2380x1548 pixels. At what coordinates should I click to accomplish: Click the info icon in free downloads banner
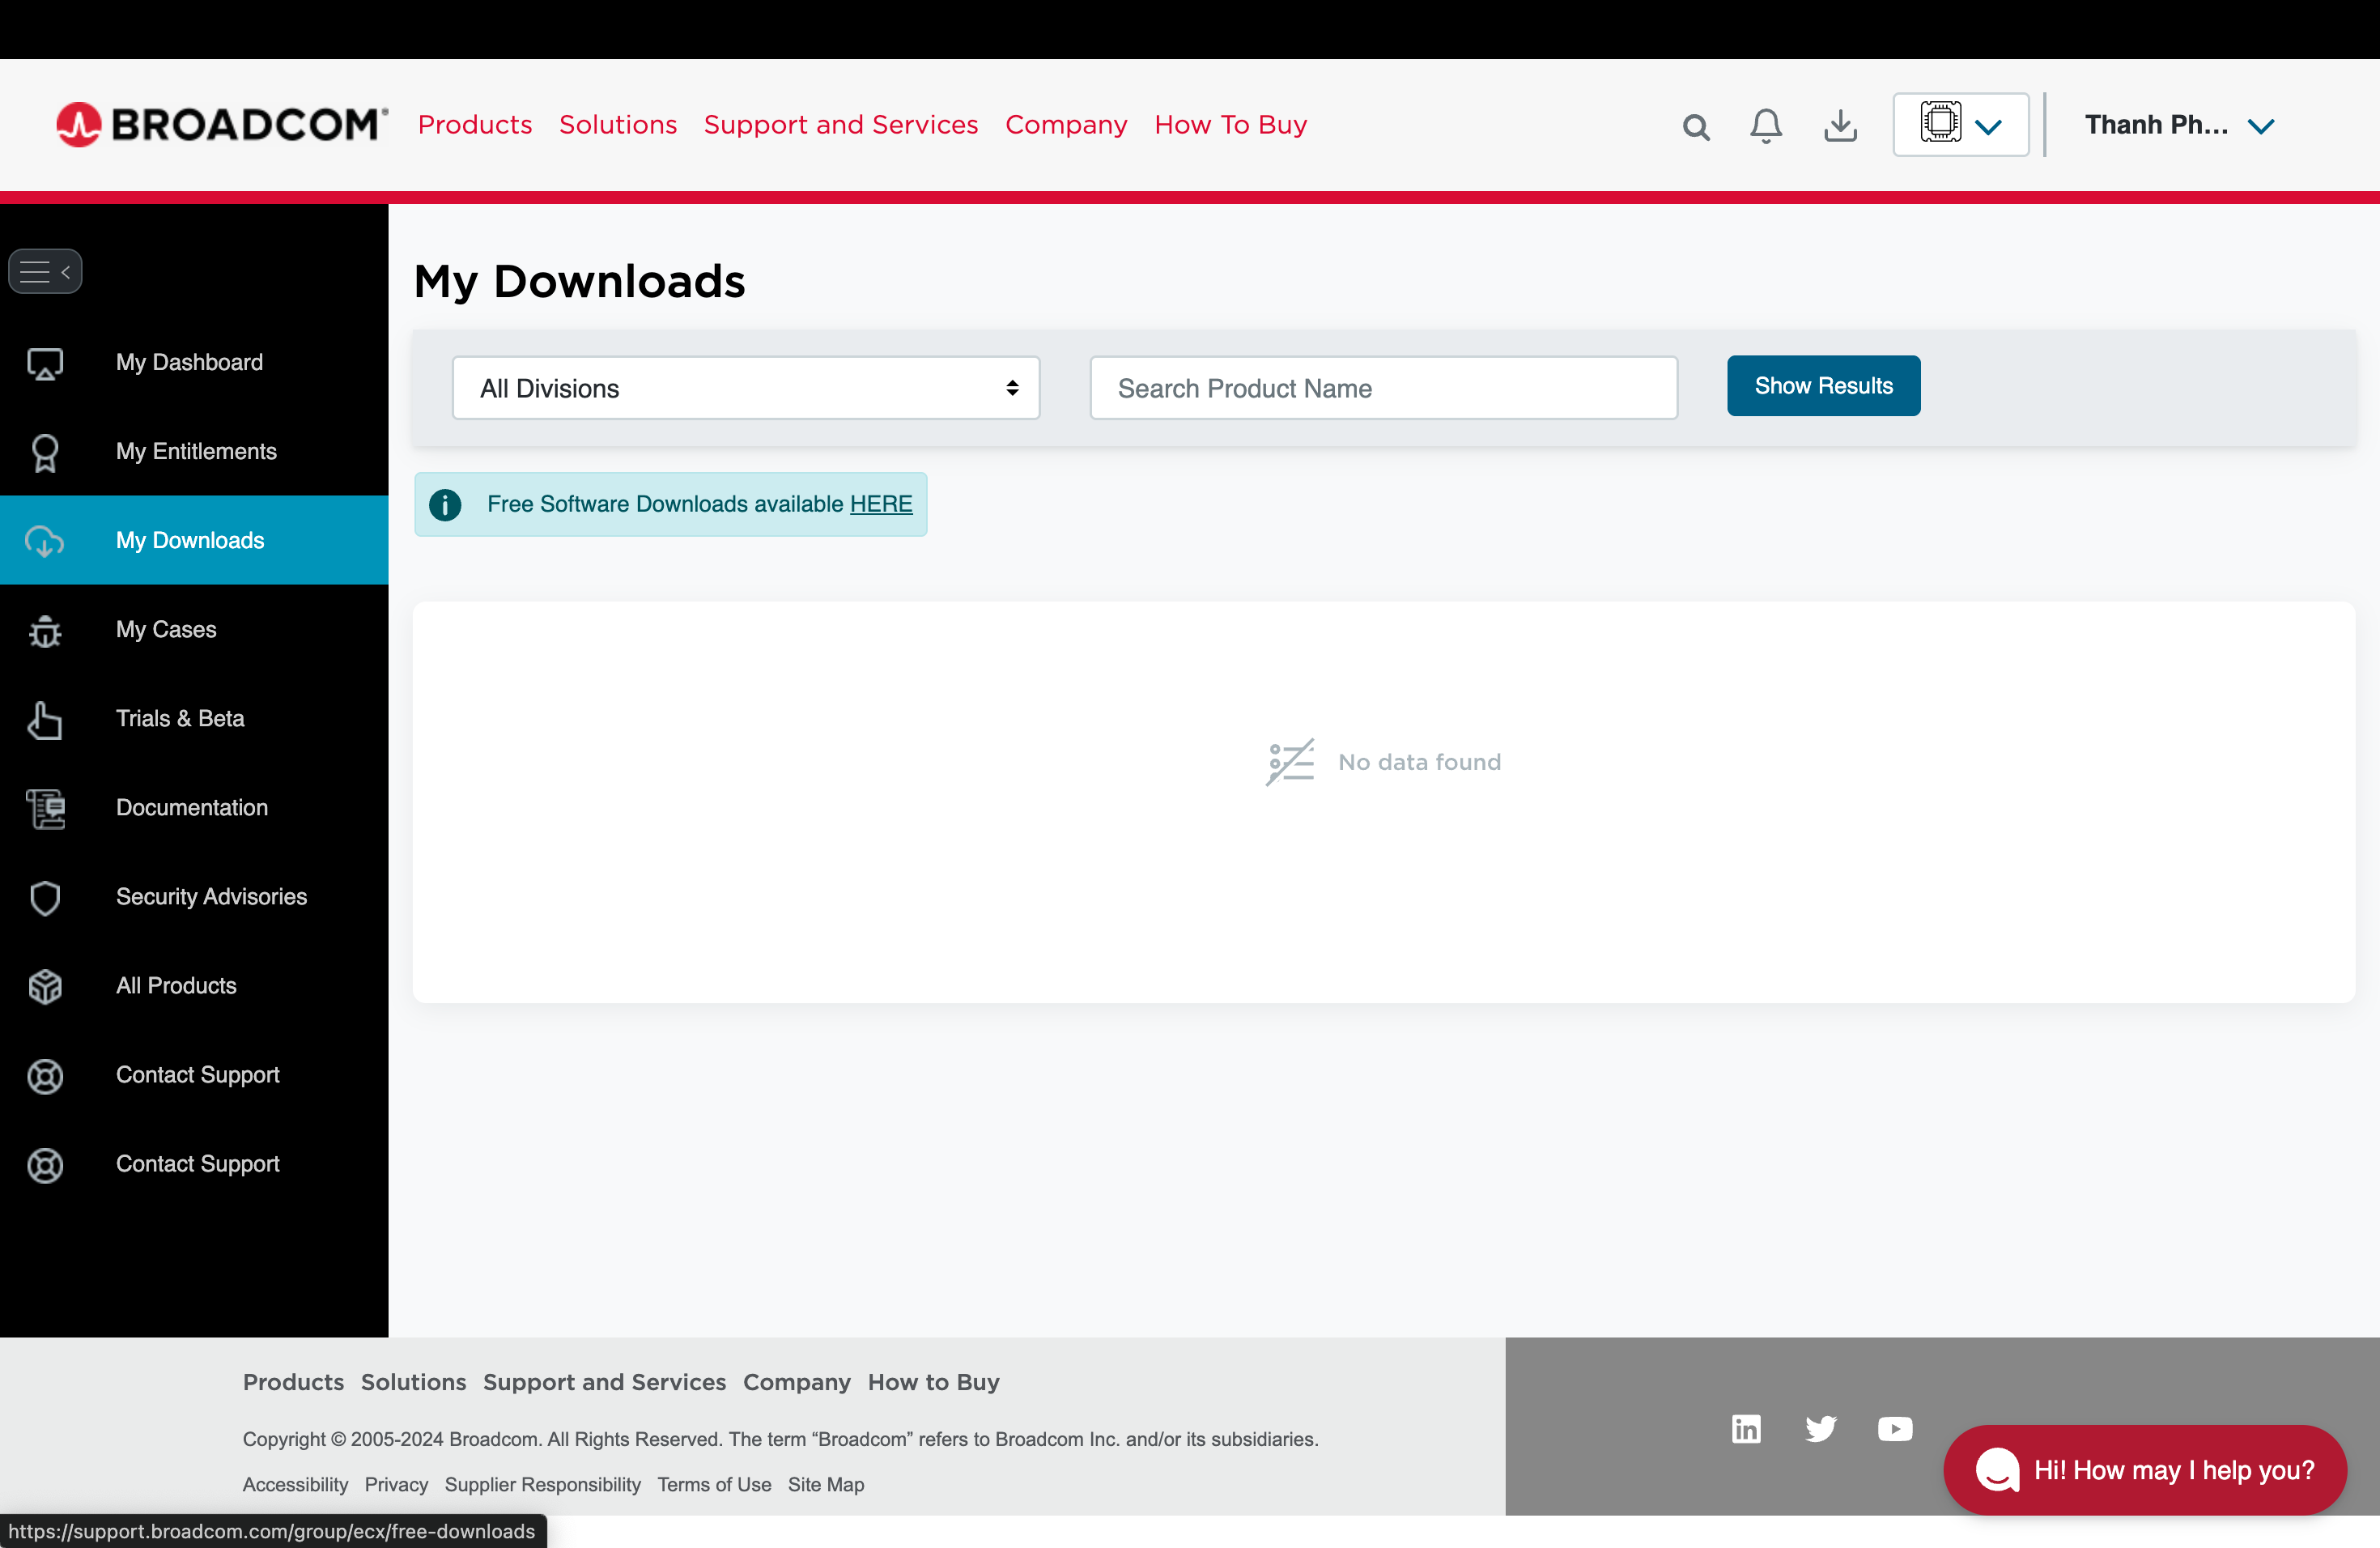[445, 505]
